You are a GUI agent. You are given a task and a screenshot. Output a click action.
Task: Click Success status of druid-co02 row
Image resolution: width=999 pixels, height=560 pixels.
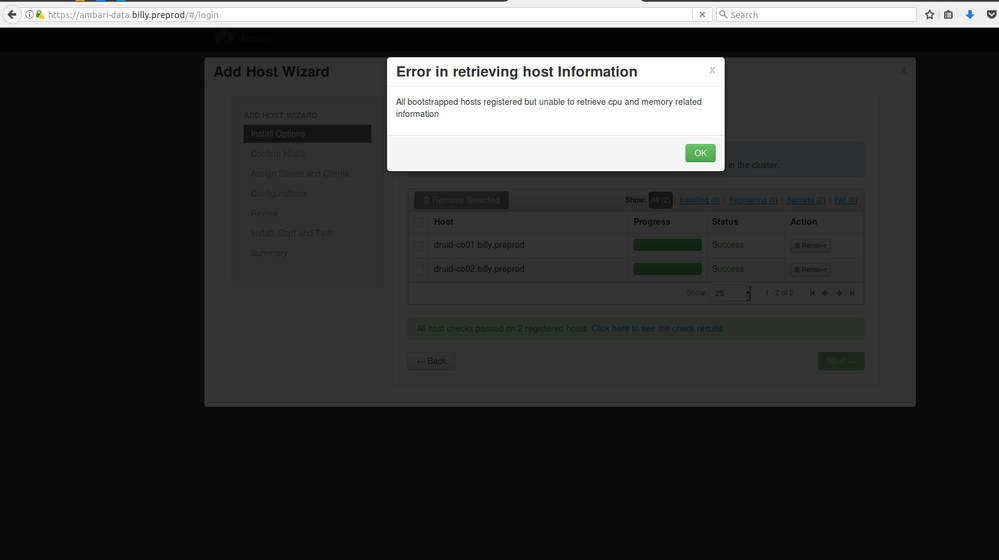728,269
